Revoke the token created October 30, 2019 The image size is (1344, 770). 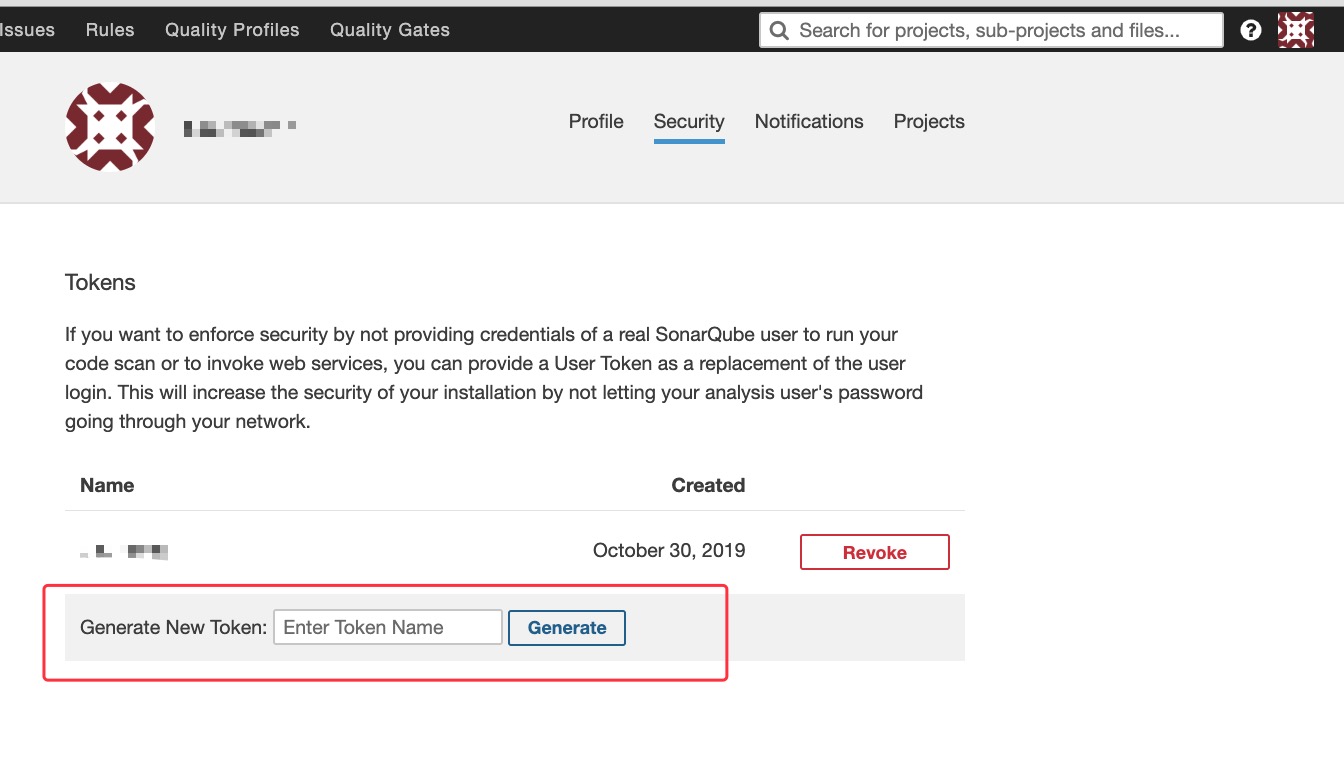tap(874, 552)
